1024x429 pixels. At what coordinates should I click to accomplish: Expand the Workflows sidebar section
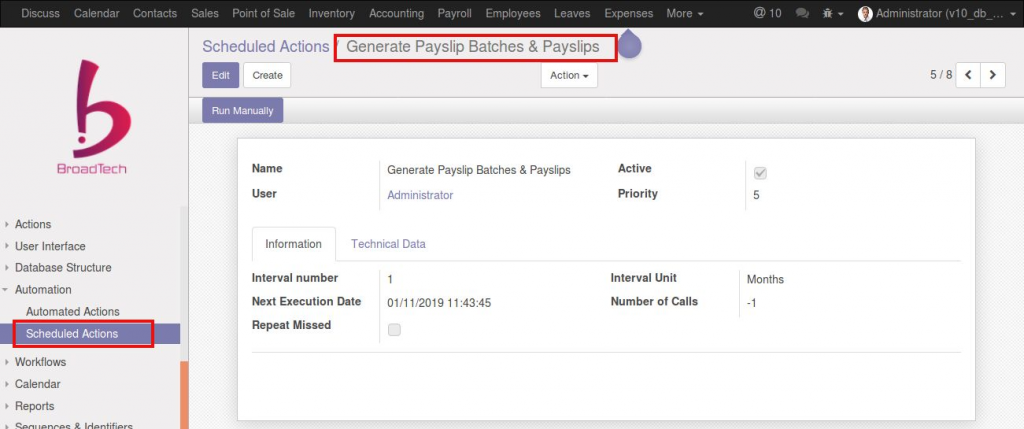click(40, 362)
